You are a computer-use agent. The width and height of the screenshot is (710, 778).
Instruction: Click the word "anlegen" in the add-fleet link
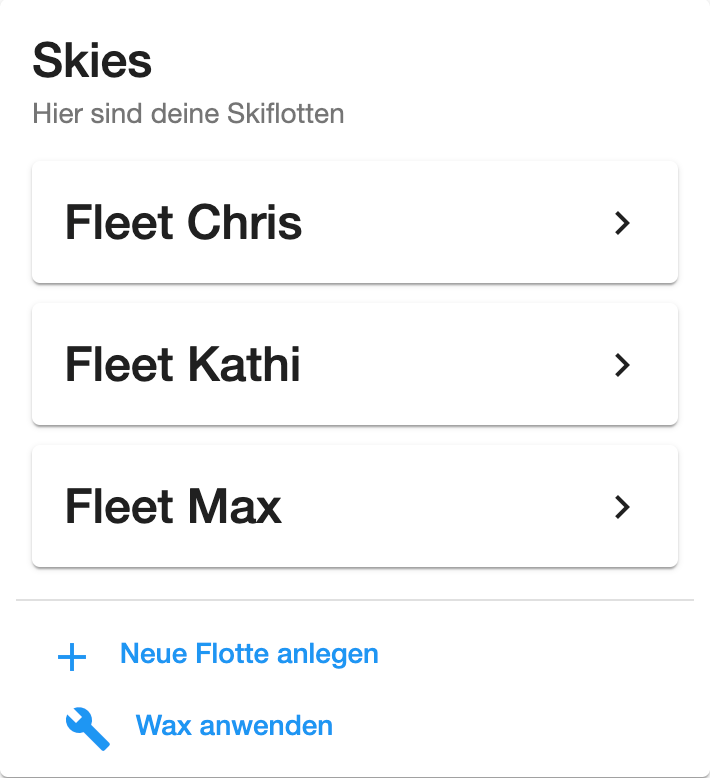pyautogui.click(x=335, y=654)
